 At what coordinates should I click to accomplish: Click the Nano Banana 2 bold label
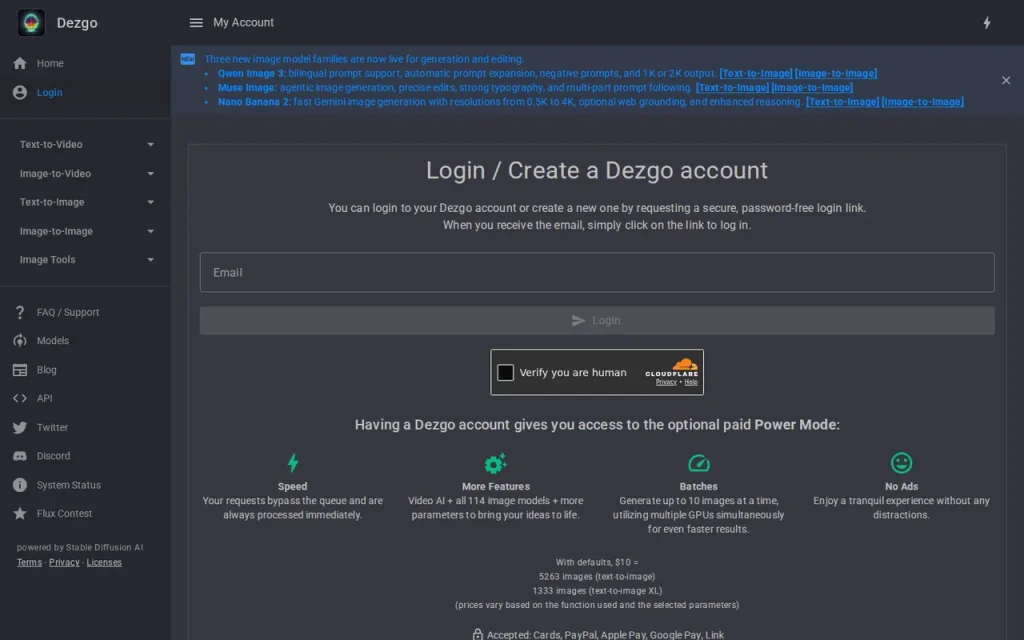point(254,102)
